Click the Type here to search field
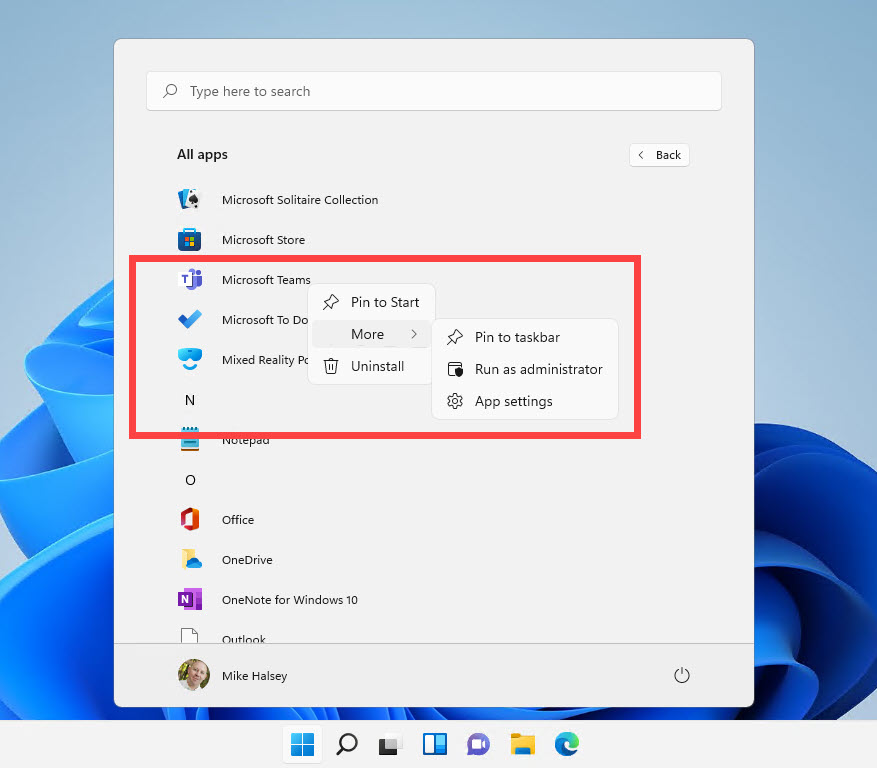 click(433, 91)
